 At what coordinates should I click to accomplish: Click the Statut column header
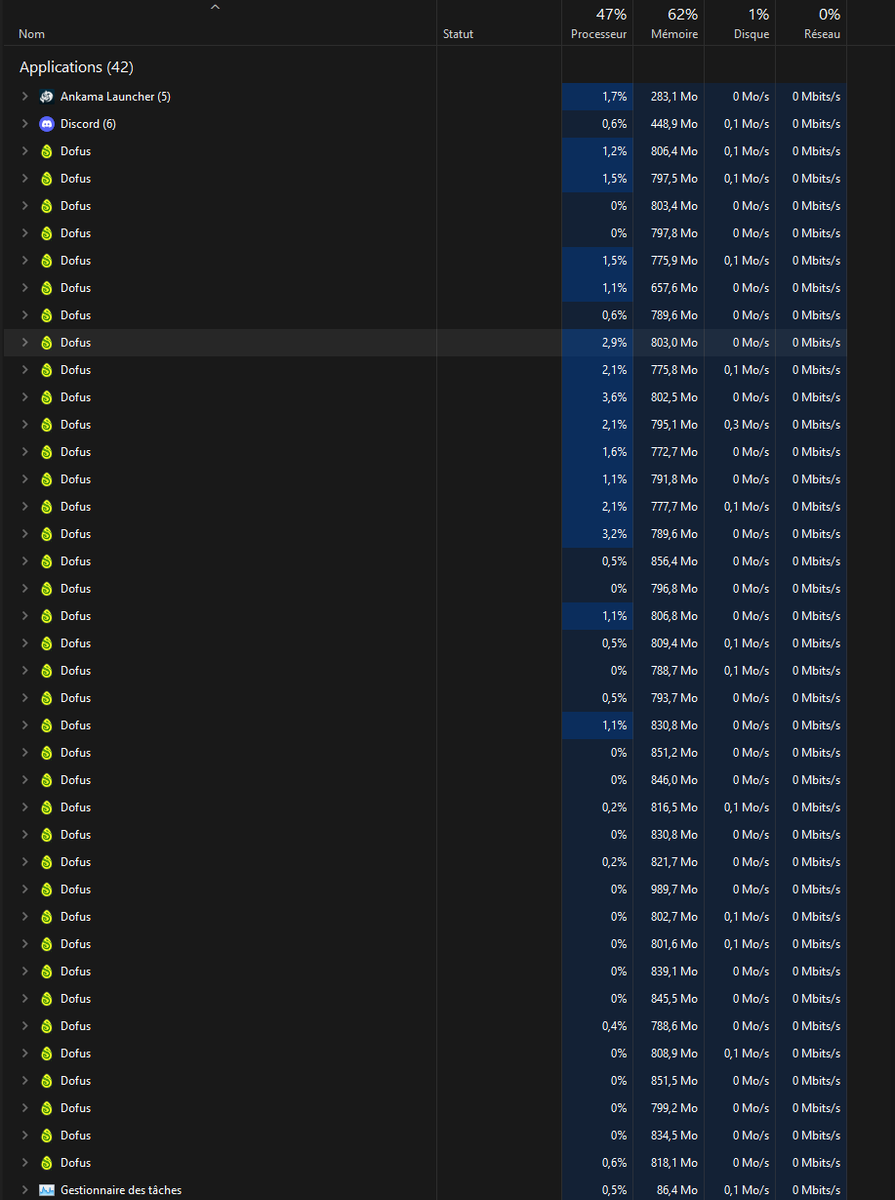[x=458, y=33]
